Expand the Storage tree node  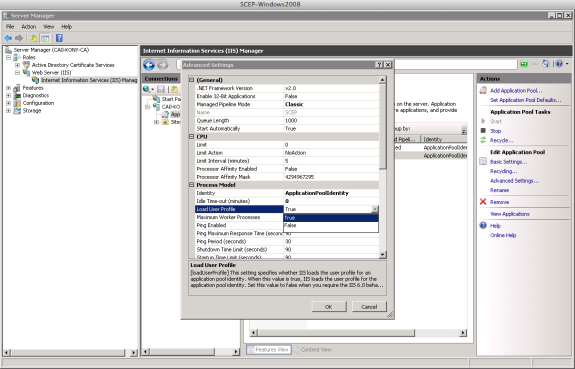pyautogui.click(x=8, y=110)
